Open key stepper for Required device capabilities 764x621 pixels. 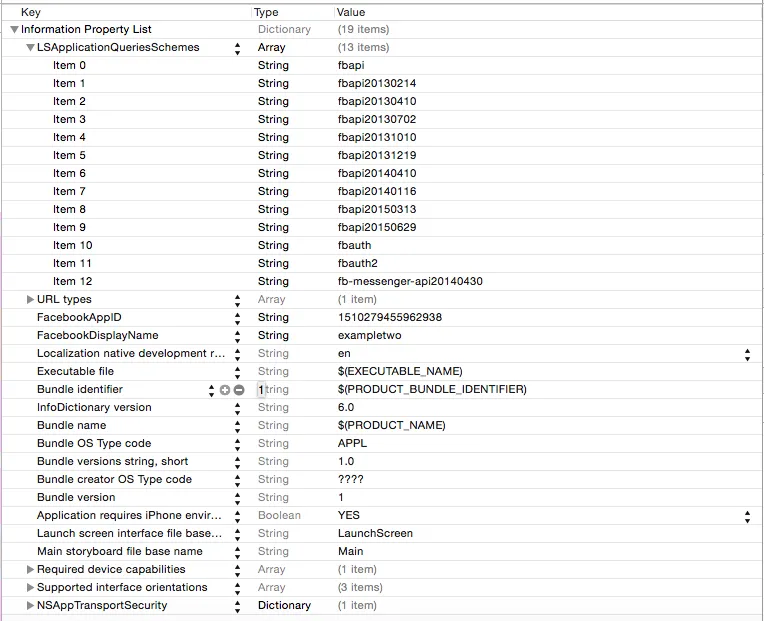[237, 570]
